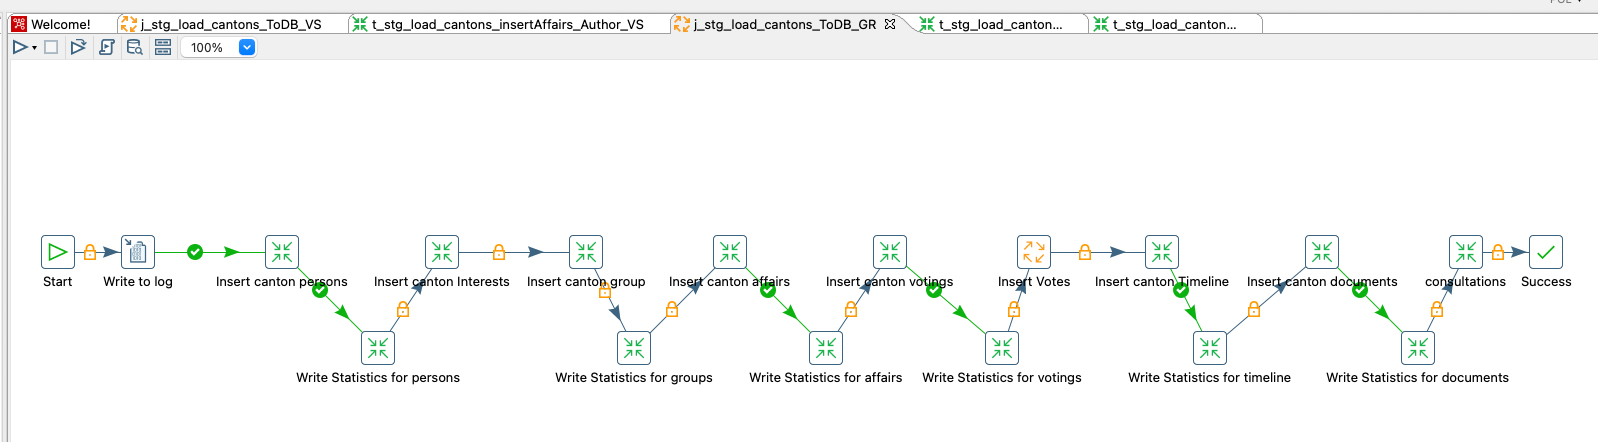Select the Start job entry icon
The image size is (1598, 442).
[x=58, y=252]
